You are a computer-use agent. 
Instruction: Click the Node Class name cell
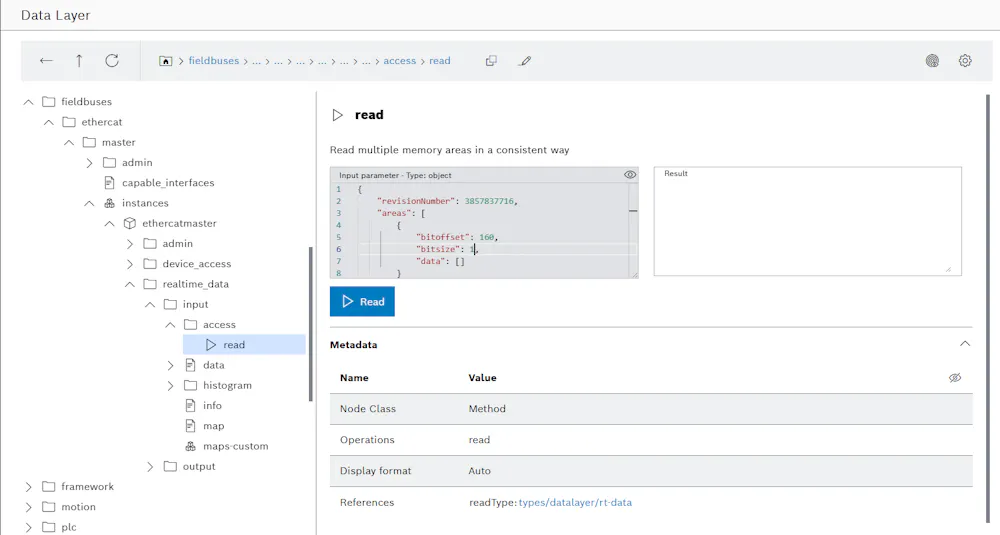[x=368, y=409]
